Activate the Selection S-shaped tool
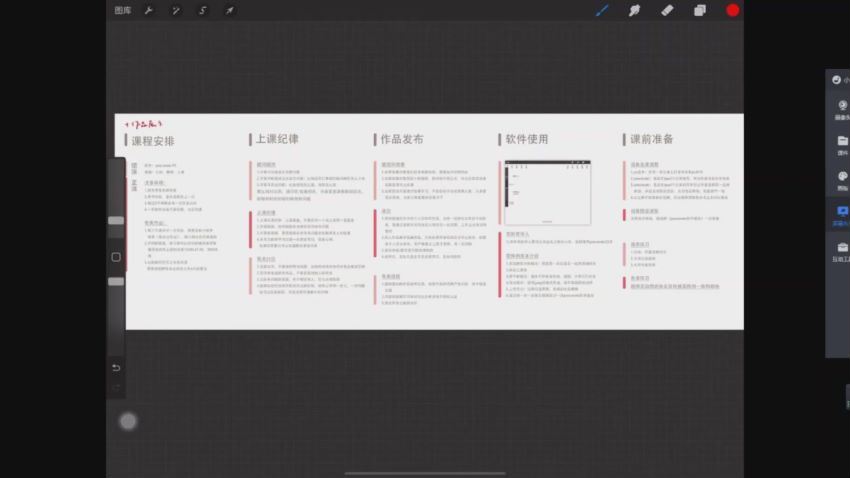This screenshot has height=478, width=850. pyautogui.click(x=203, y=10)
